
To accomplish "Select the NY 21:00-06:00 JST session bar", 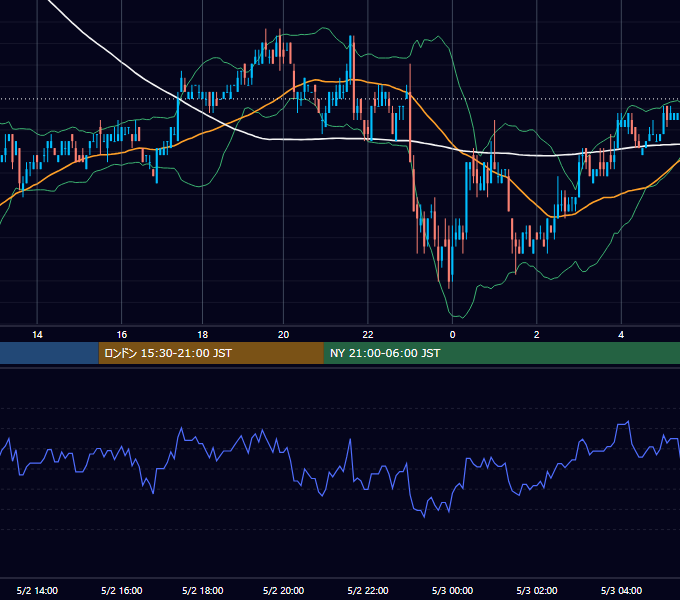I will point(502,353).
